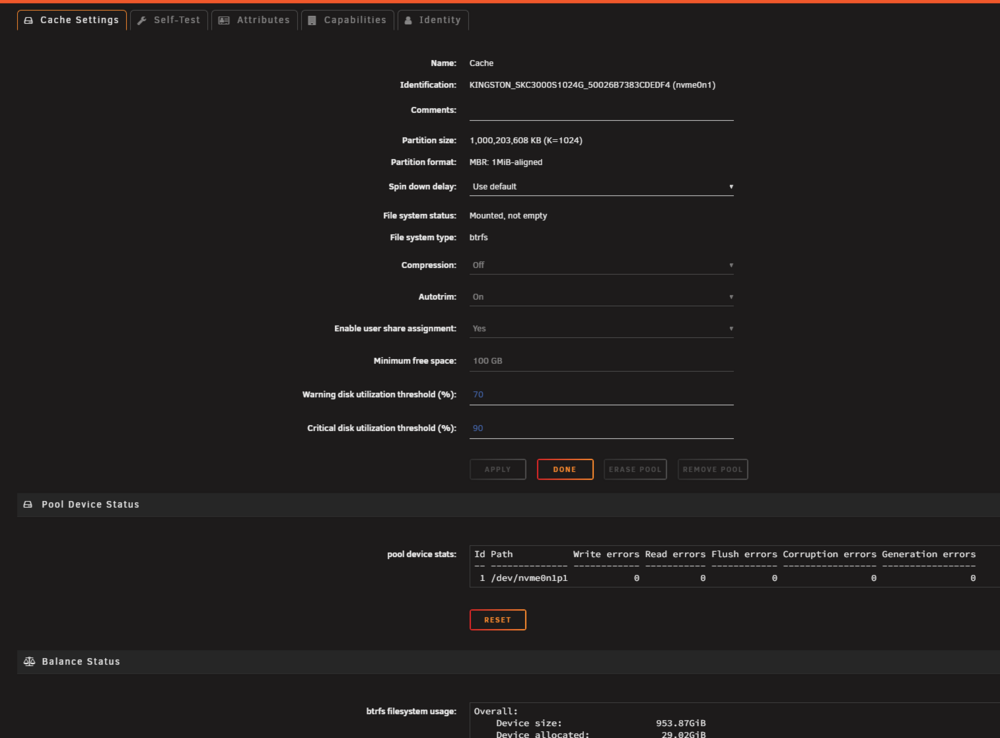Open the Spin down delay dropdown
The image size is (1000, 738).
(601, 186)
